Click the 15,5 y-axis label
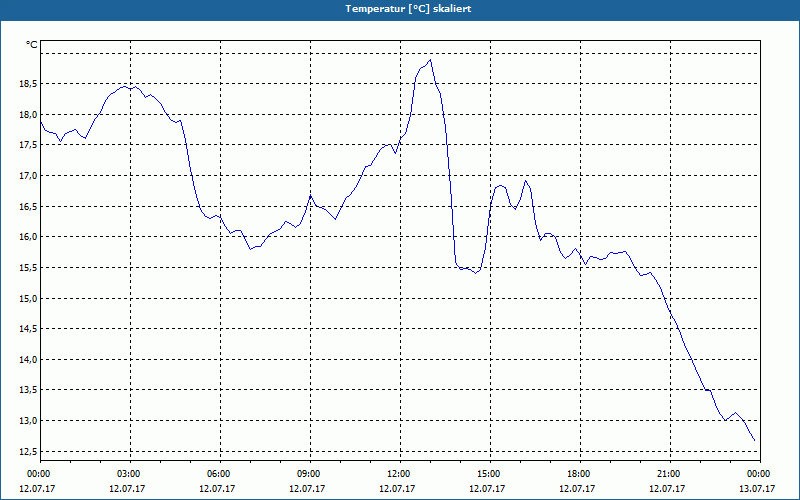The image size is (800, 500). pos(29,267)
